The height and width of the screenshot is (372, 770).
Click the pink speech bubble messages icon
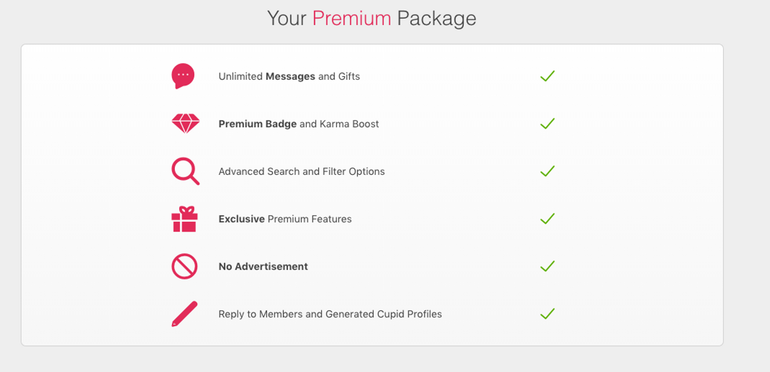(183, 76)
